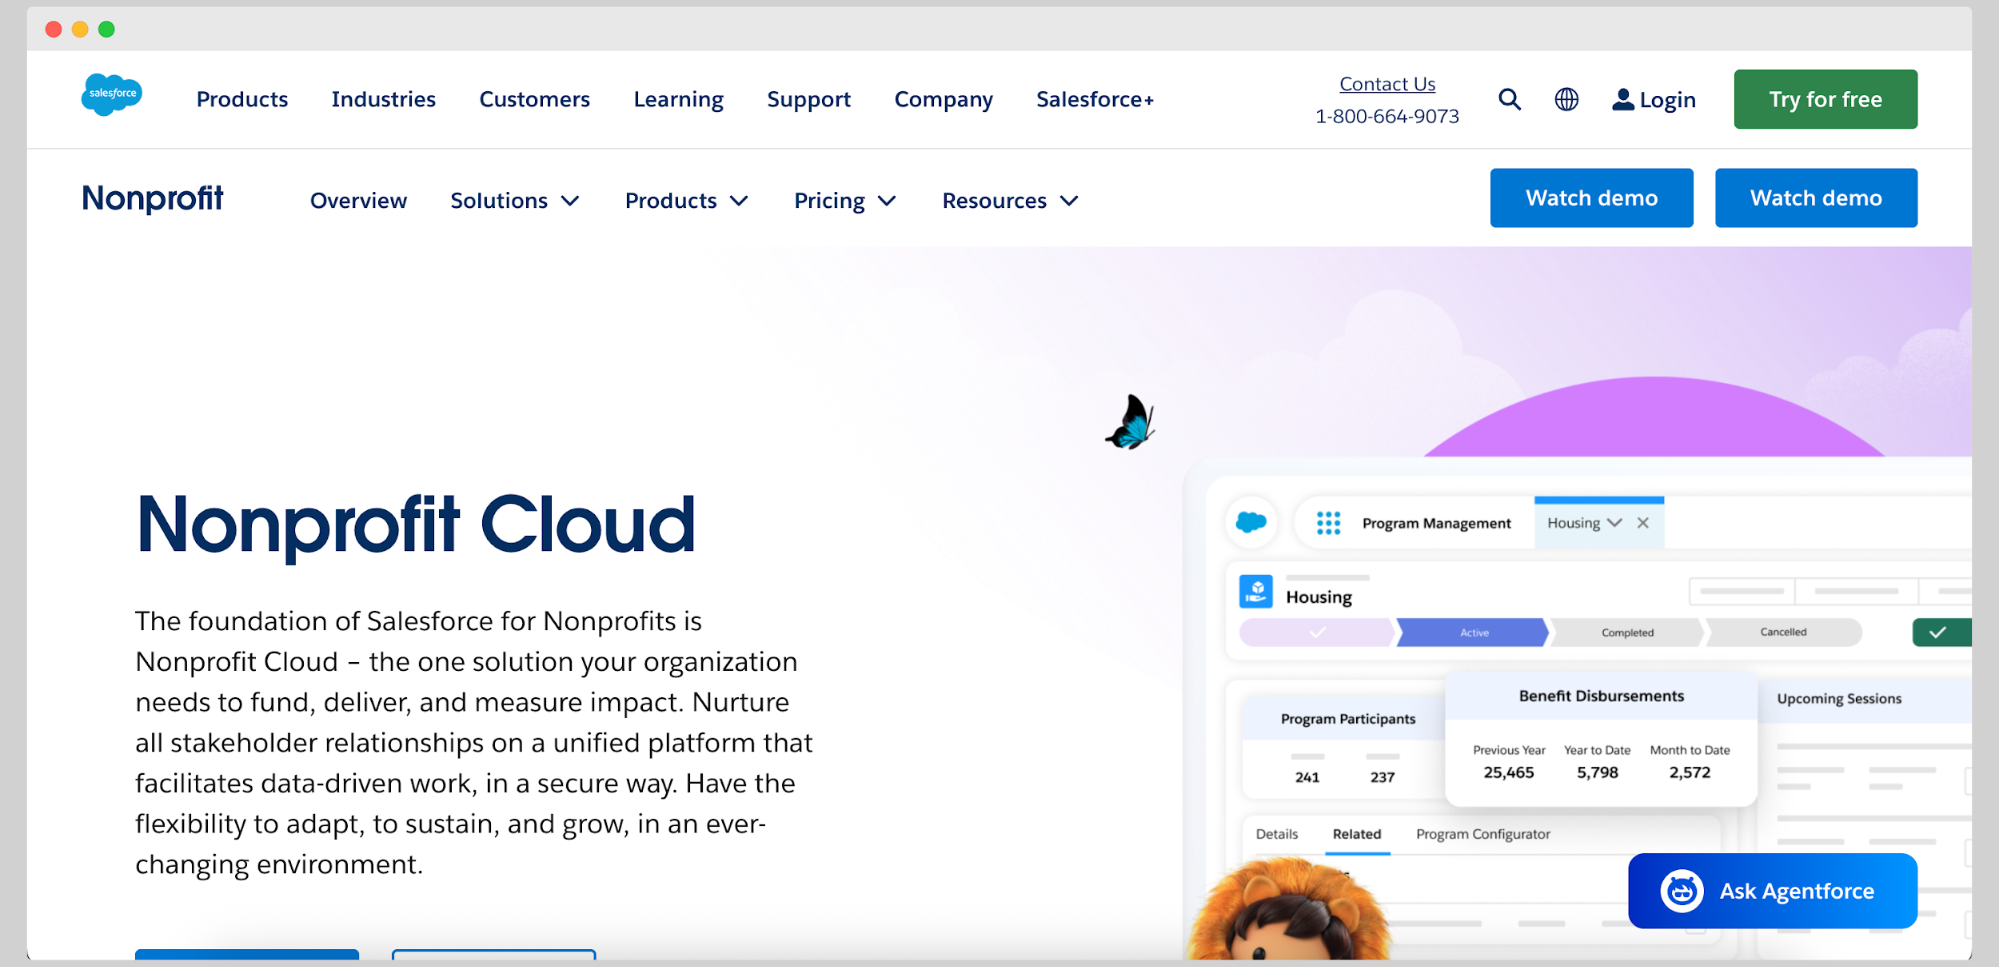Select the Related tab in mockup
1999x967 pixels.
(1356, 834)
